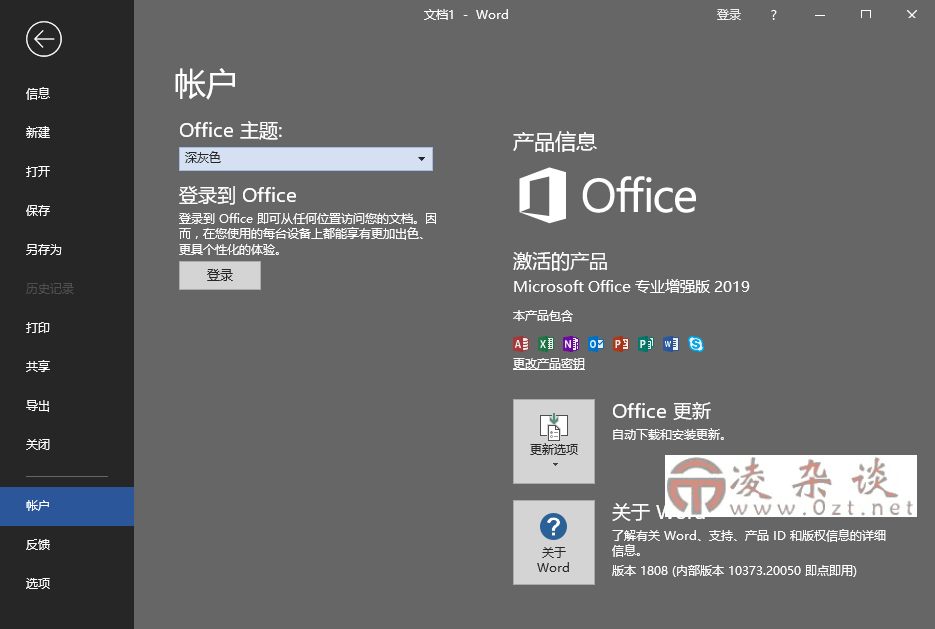
Task: Click the Excel app icon
Action: (546, 344)
